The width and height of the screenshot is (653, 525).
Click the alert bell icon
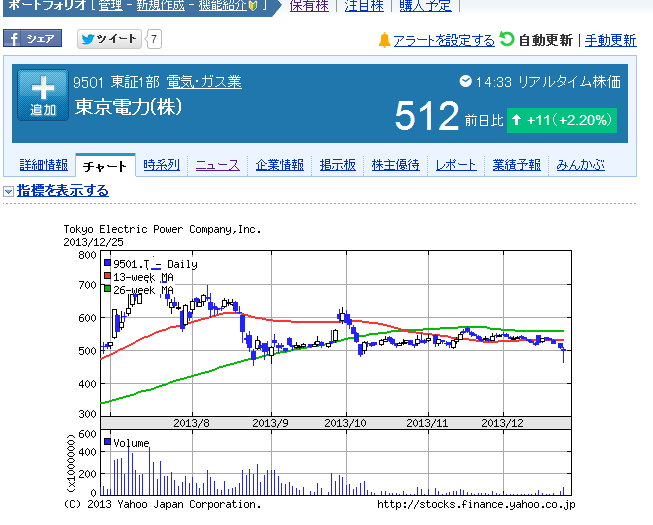point(385,40)
